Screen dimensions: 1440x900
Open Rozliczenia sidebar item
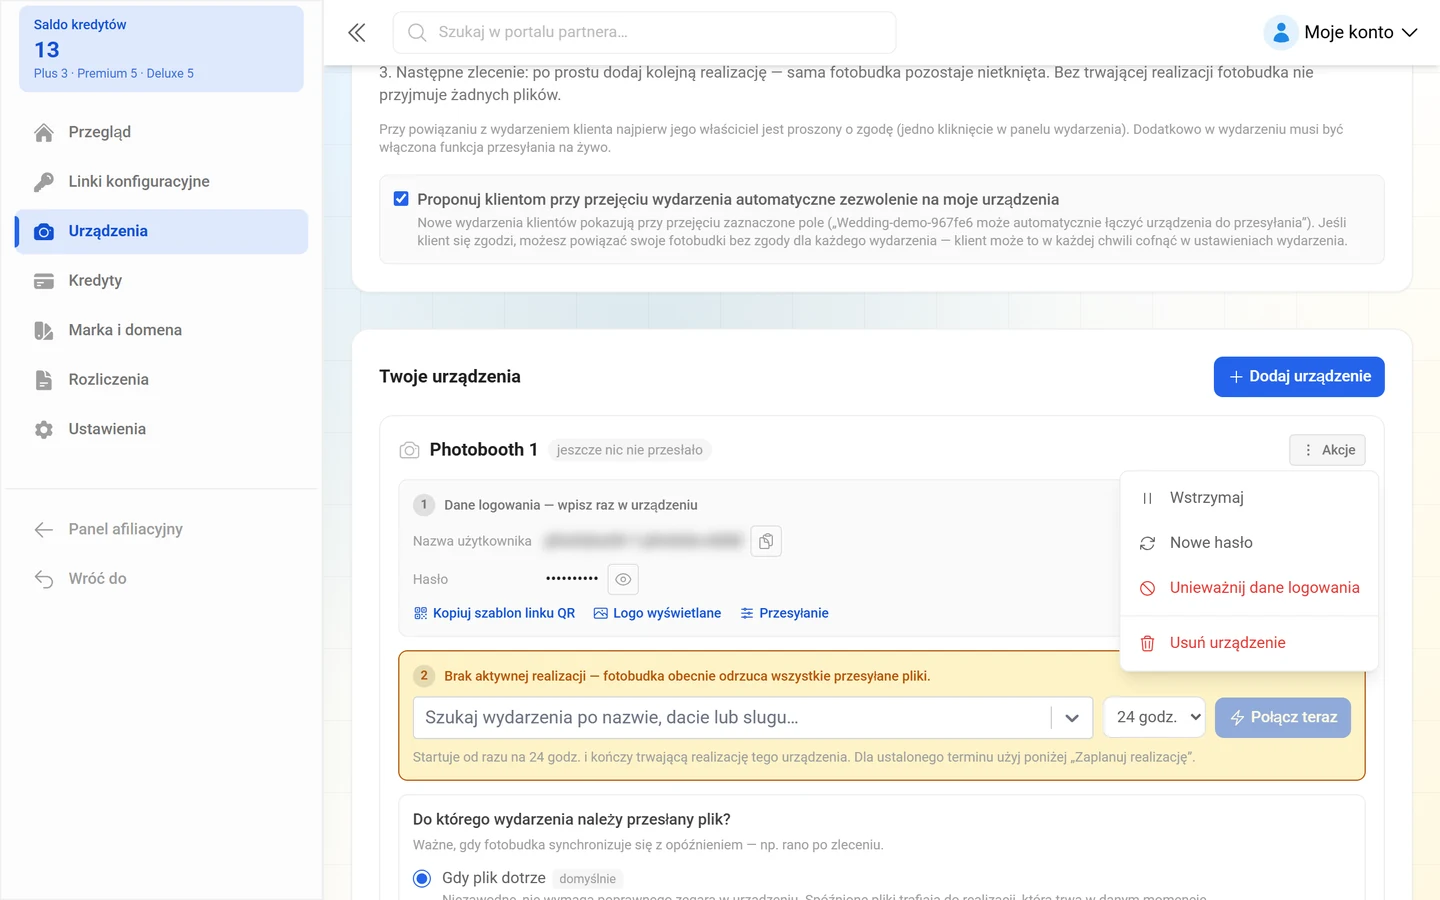(x=161, y=380)
